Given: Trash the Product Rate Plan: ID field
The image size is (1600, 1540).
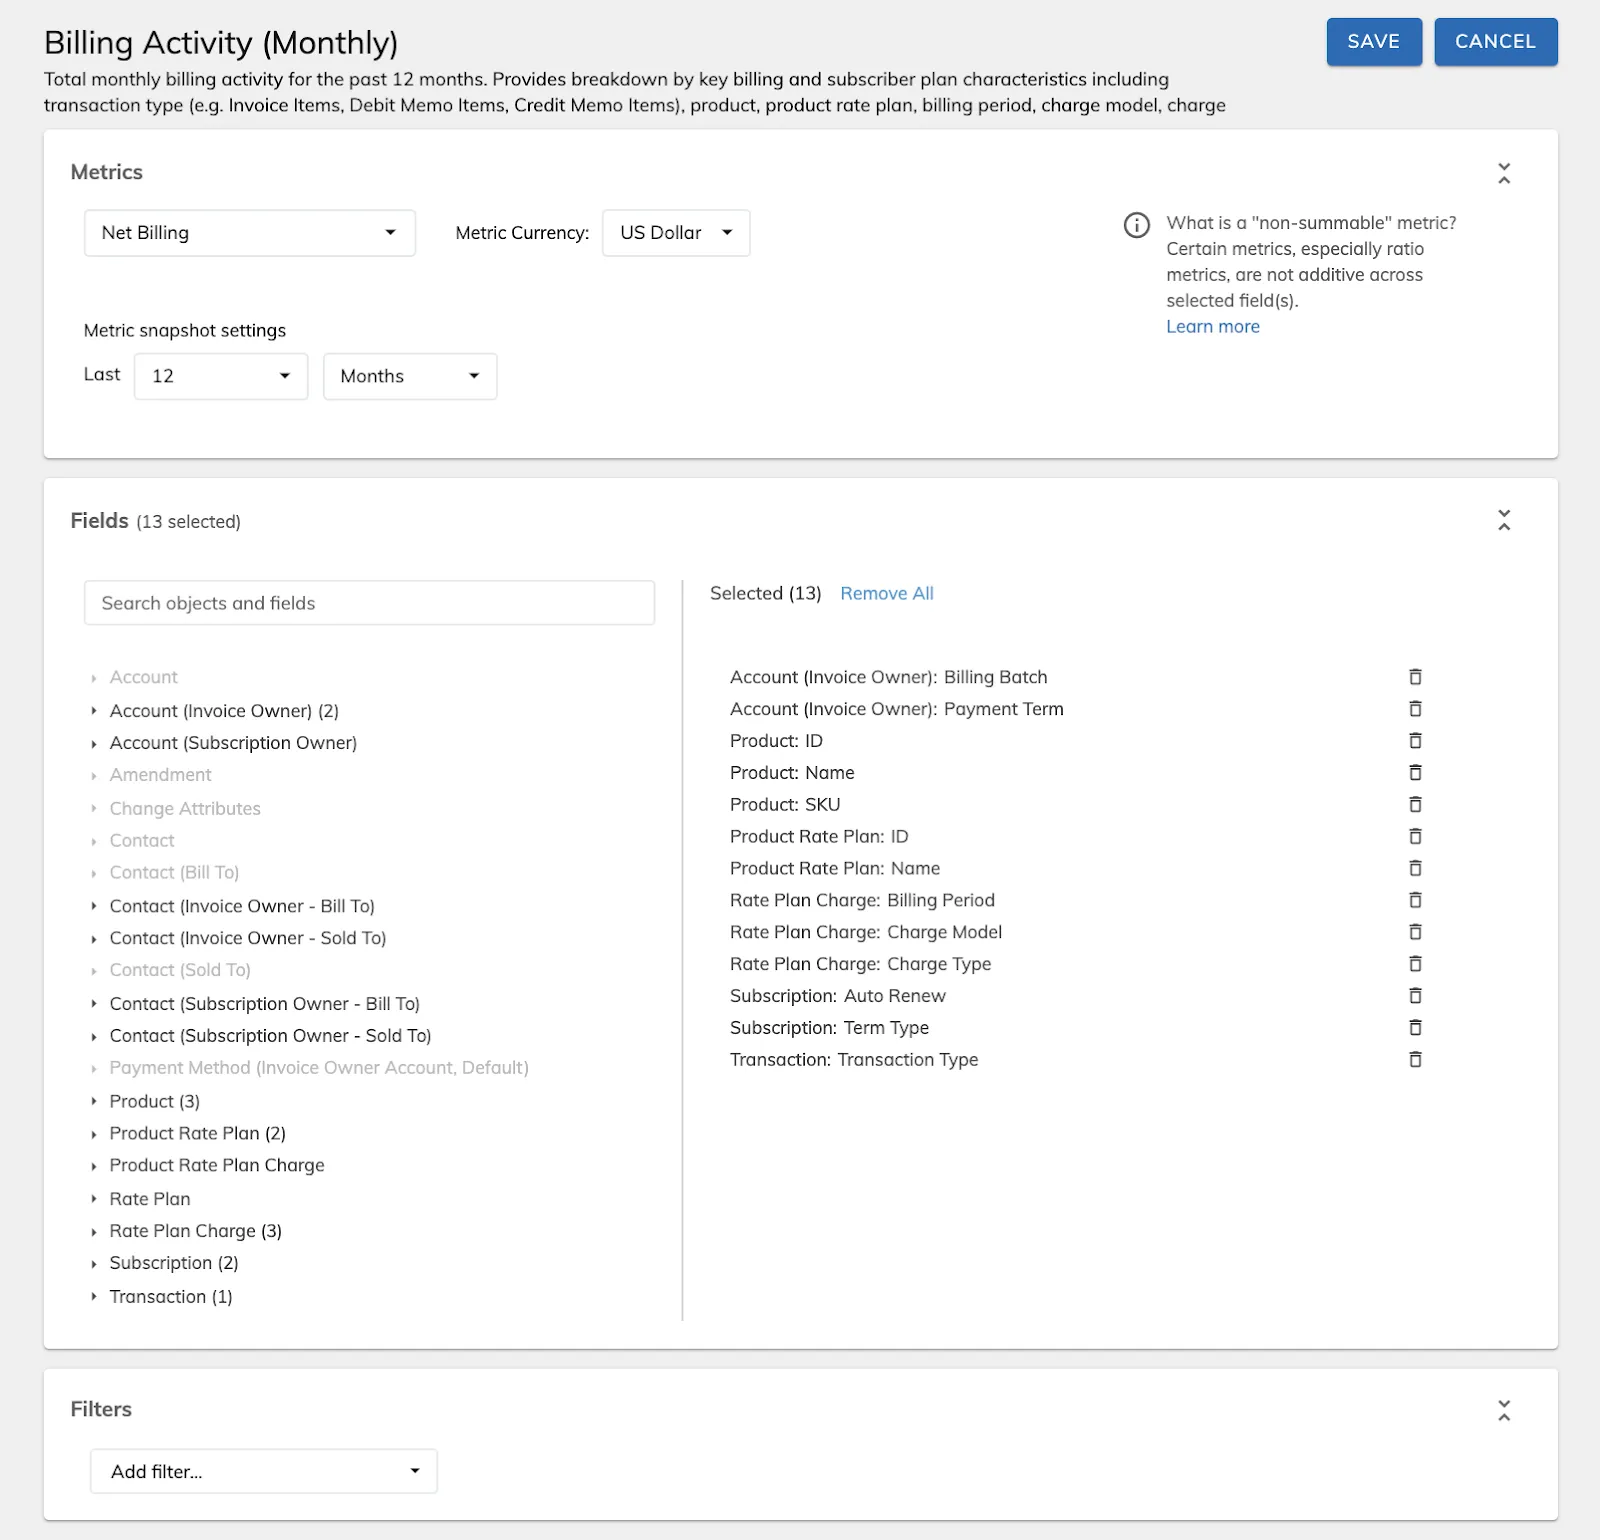Looking at the screenshot, I should click(1415, 837).
